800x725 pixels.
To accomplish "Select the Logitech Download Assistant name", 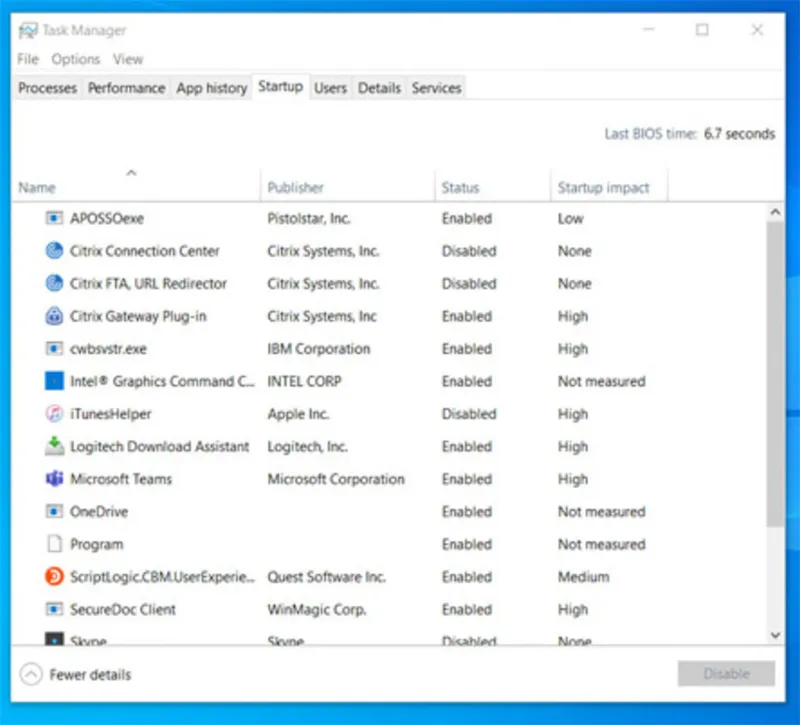I will [159, 446].
